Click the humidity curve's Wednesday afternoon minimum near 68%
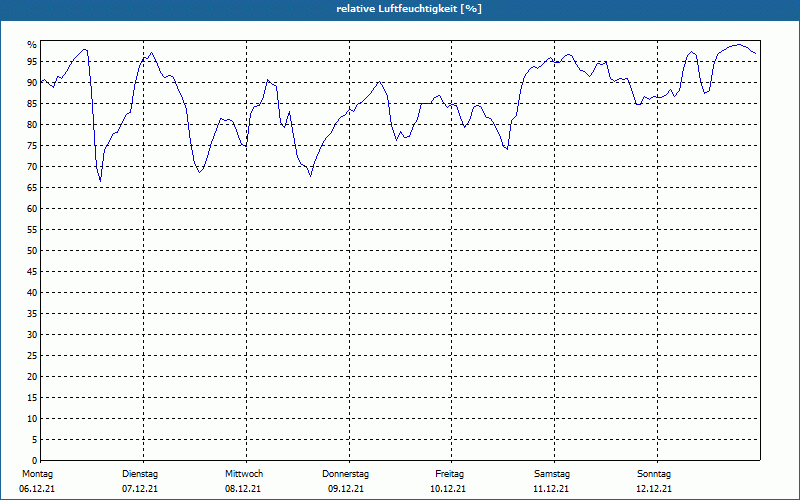The width and height of the screenshot is (800, 500). [310, 176]
